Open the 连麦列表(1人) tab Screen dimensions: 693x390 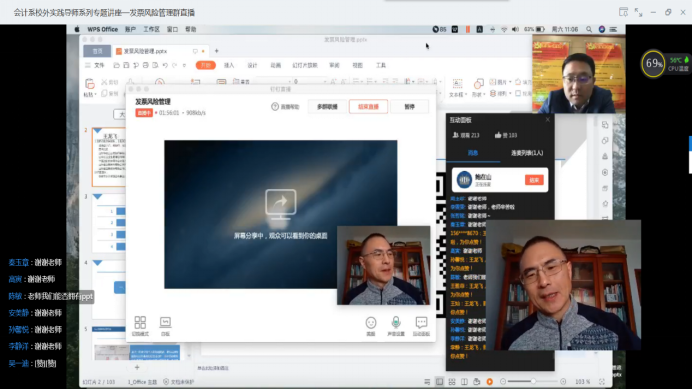(527, 153)
